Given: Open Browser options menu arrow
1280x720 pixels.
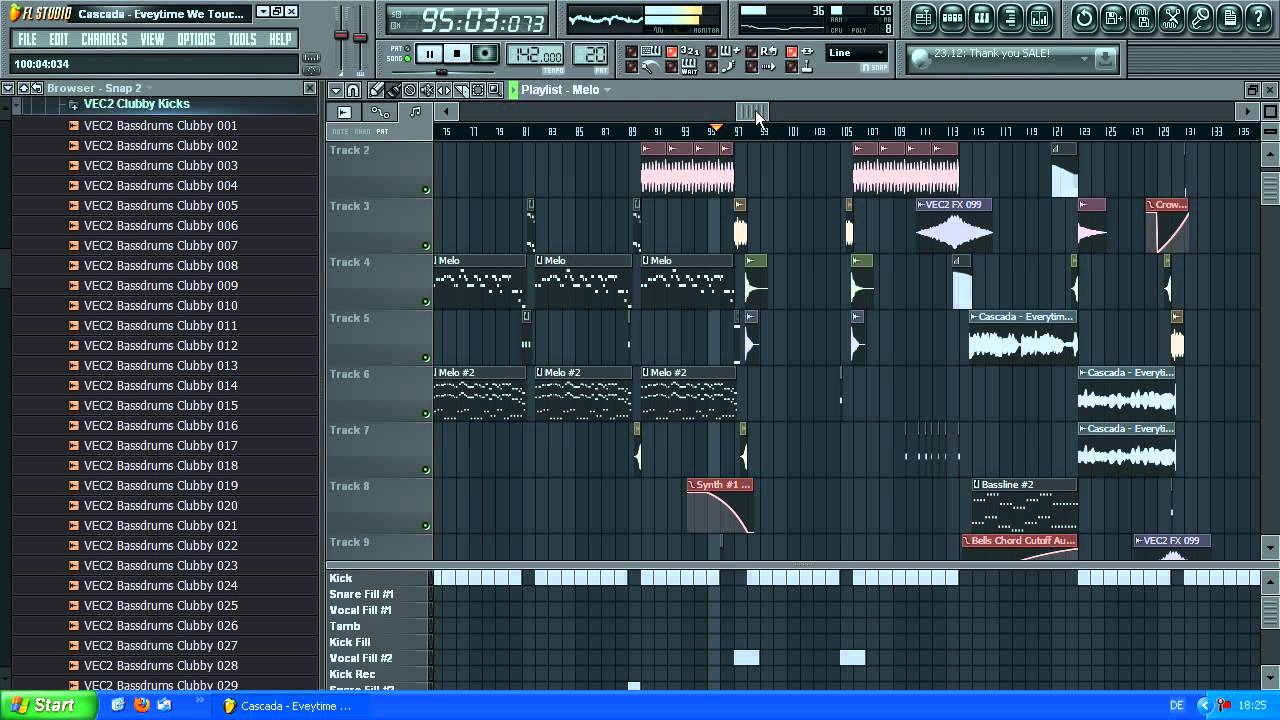Looking at the screenshot, I should point(7,88).
